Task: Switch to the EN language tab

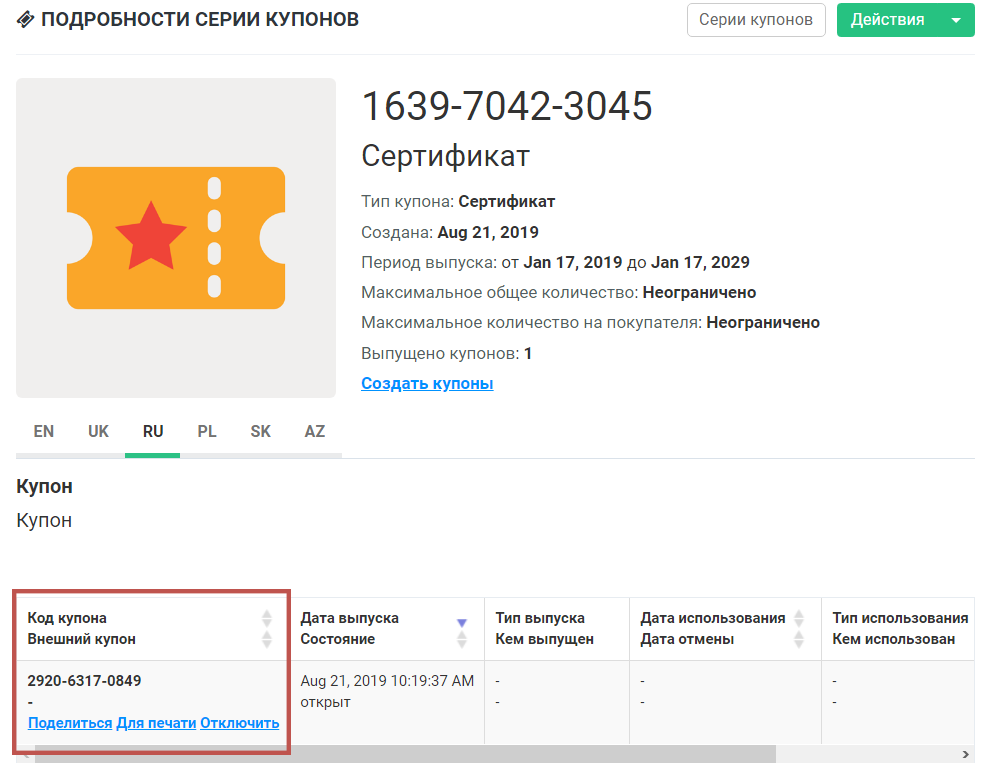Action: (x=44, y=432)
